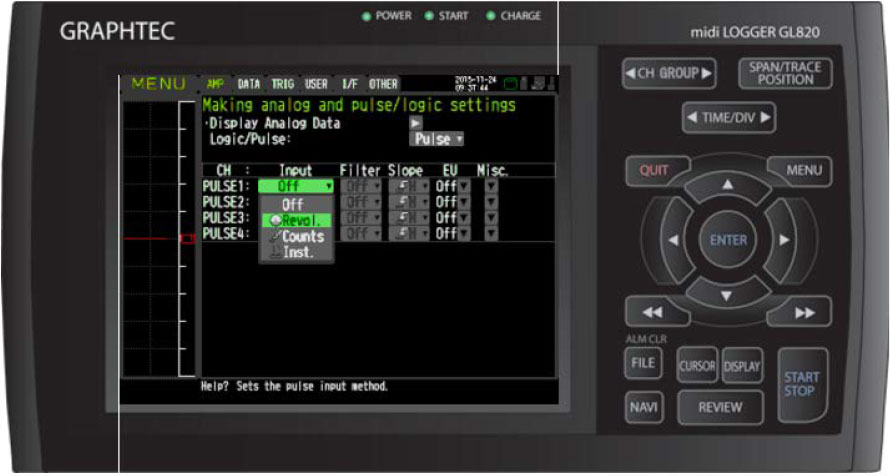The image size is (890, 476).
Task: Click the FILE key
Action: point(643,363)
